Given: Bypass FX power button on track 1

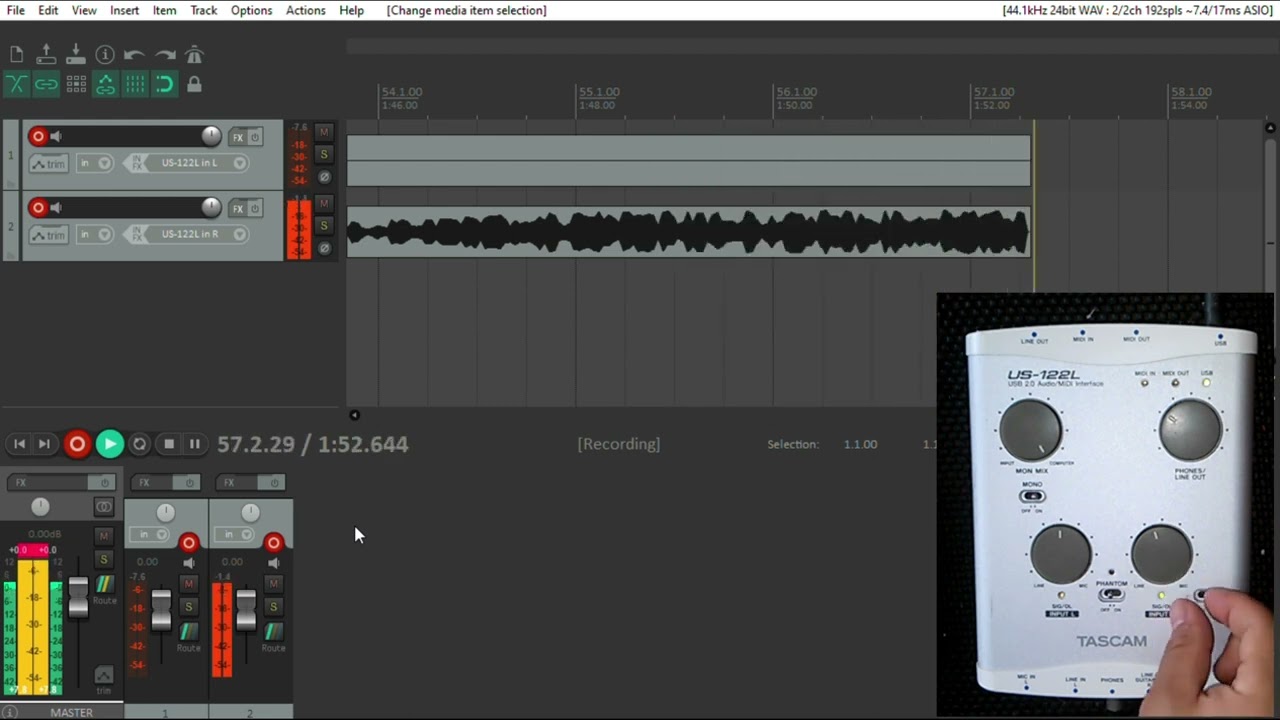Looking at the screenshot, I should (x=255, y=137).
